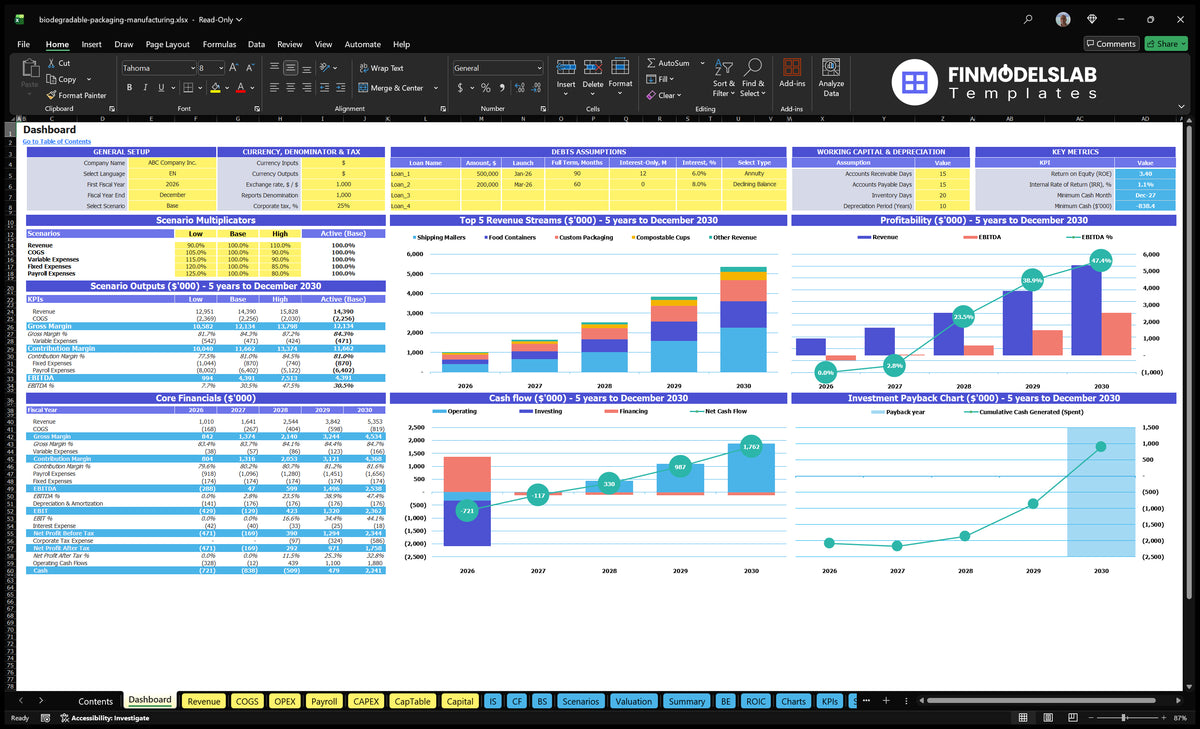
Task: Decrease font size with smaller A
Action: tap(250, 68)
